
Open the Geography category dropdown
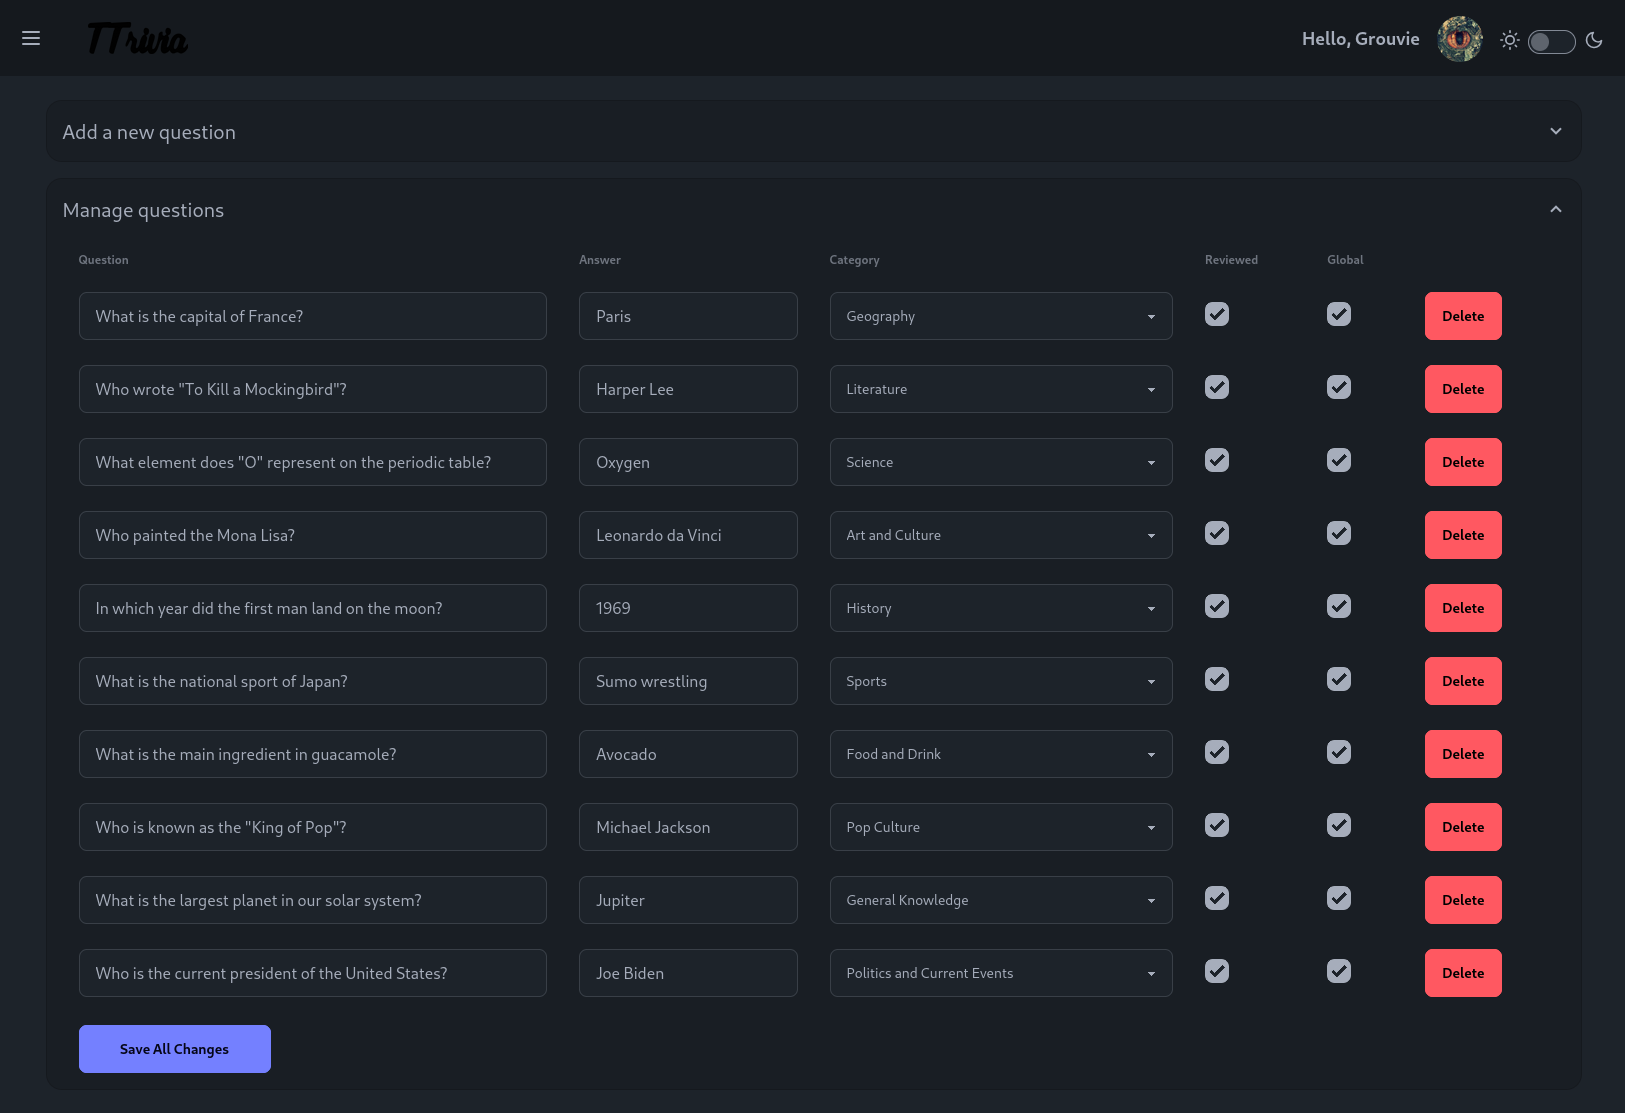(x=1001, y=316)
